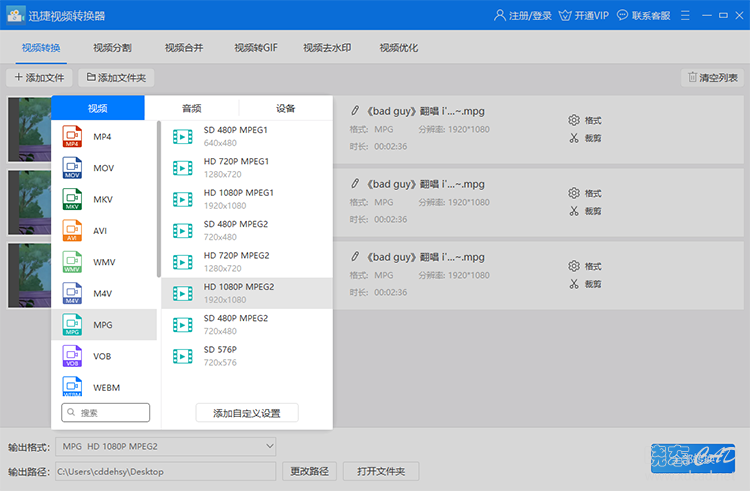The image size is (750, 491).
Task: Click pencil rename icon of third file
Action: click(355, 257)
